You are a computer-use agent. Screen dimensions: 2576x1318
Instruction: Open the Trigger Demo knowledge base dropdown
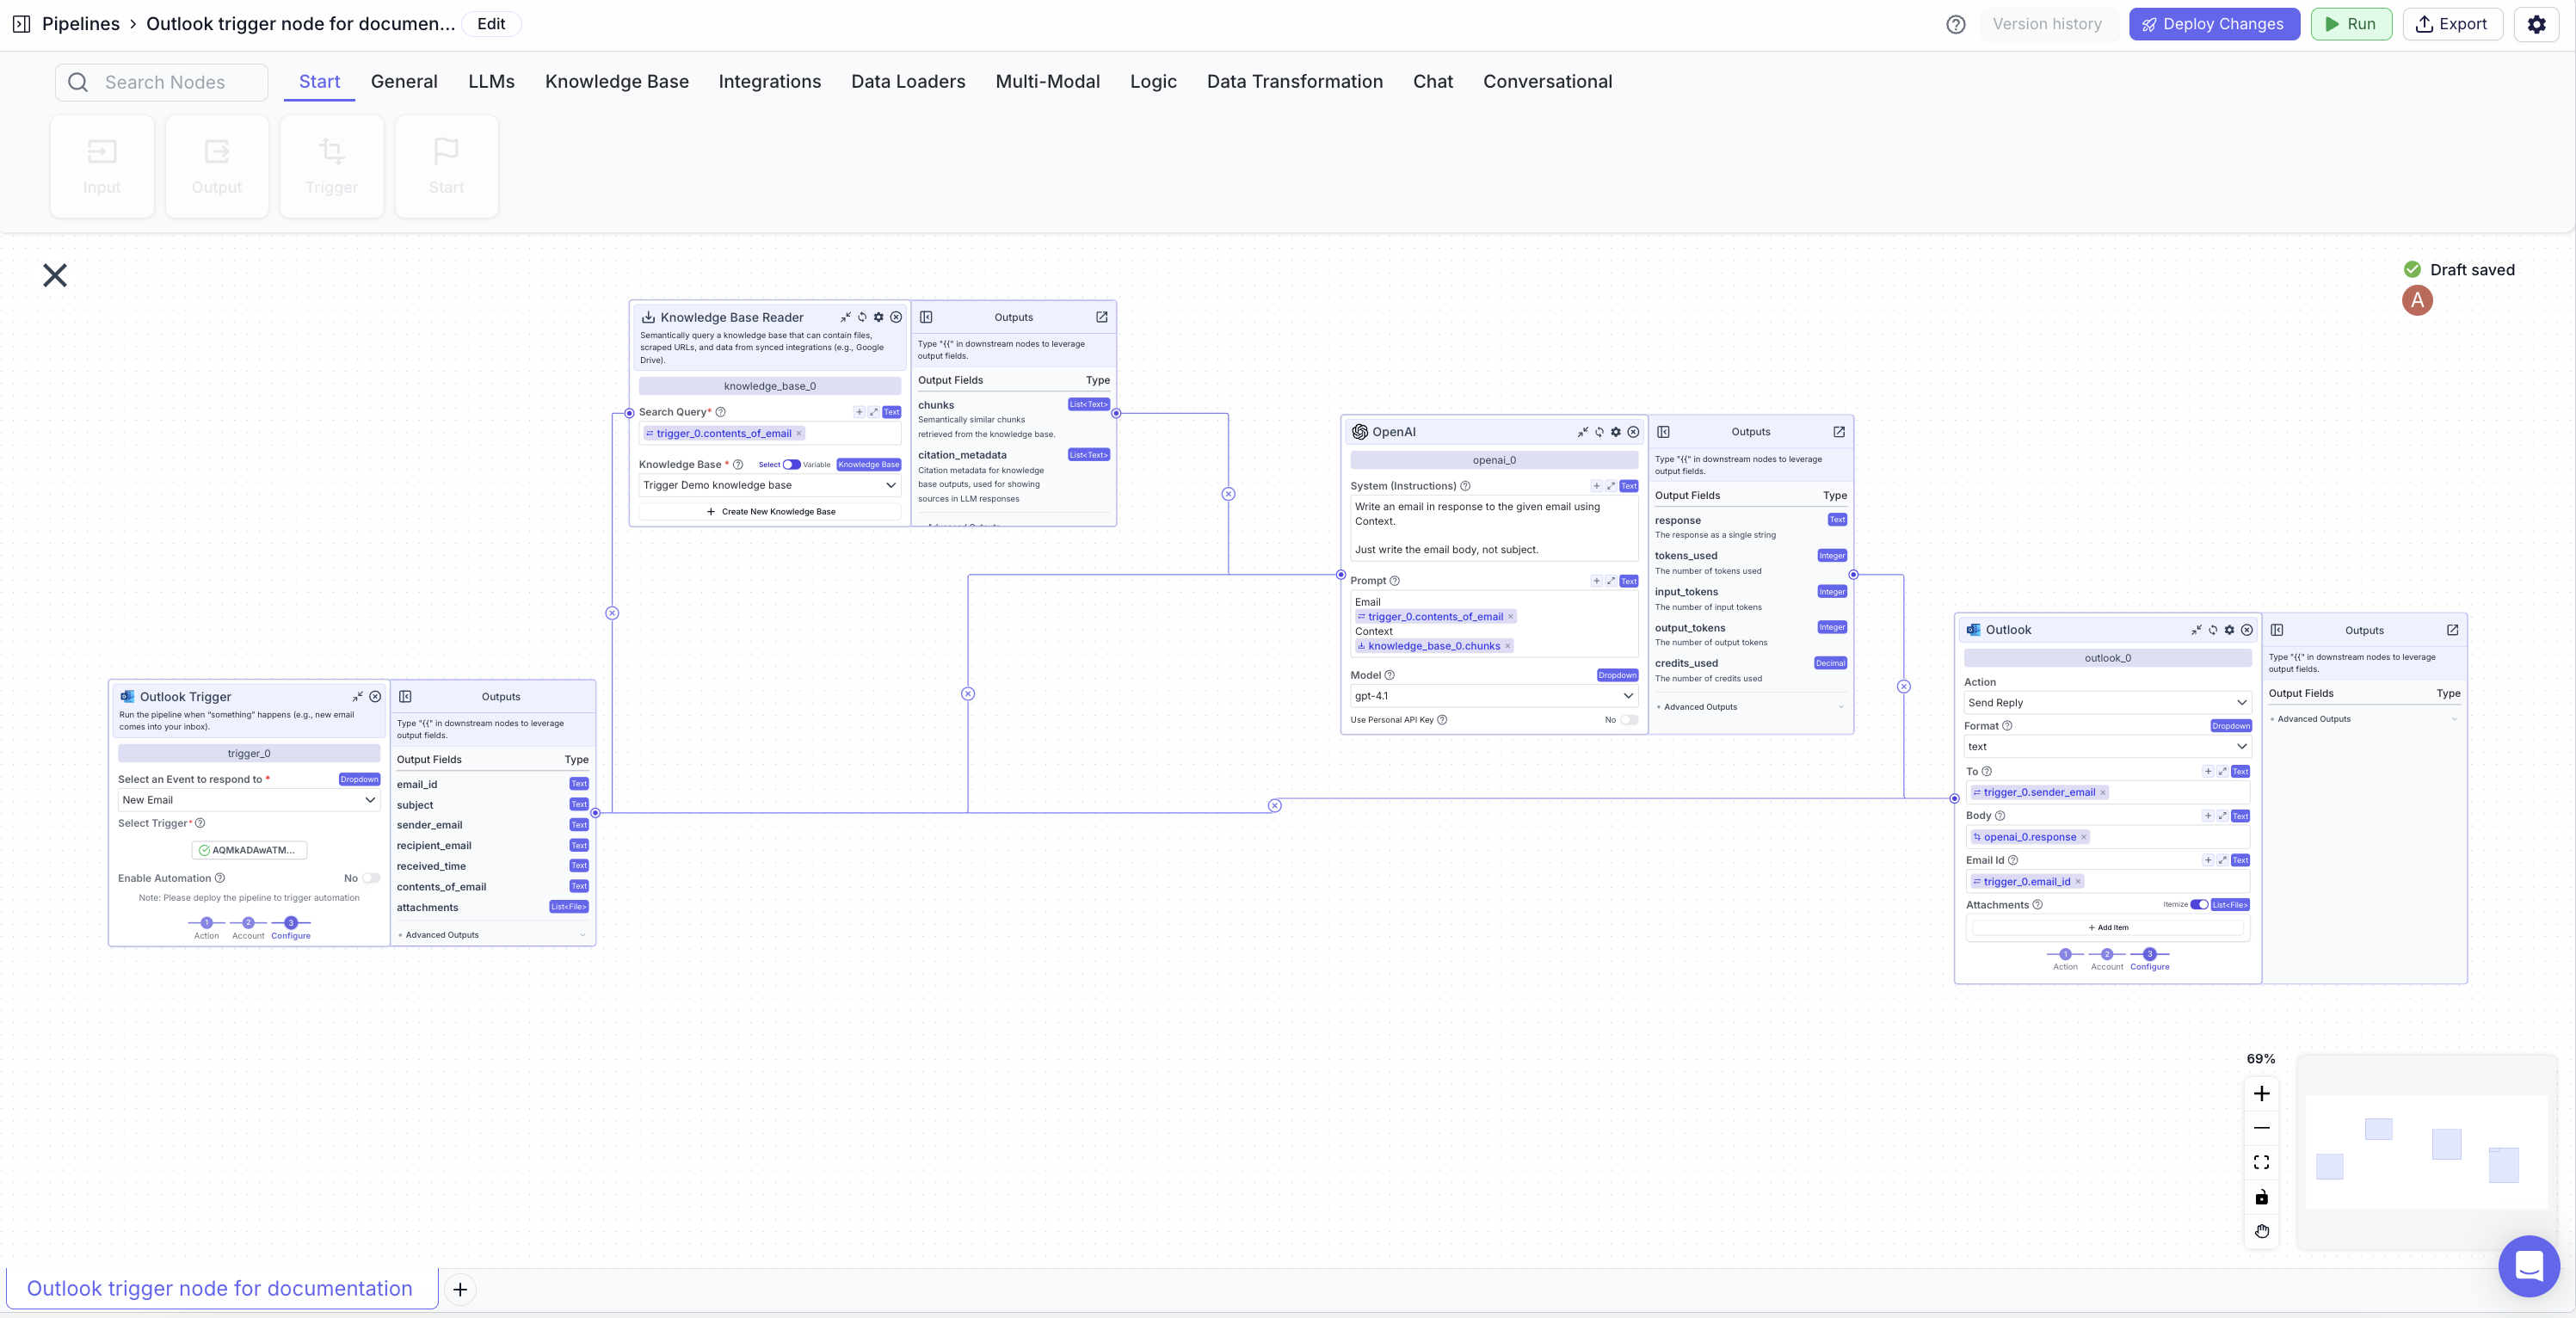point(769,485)
